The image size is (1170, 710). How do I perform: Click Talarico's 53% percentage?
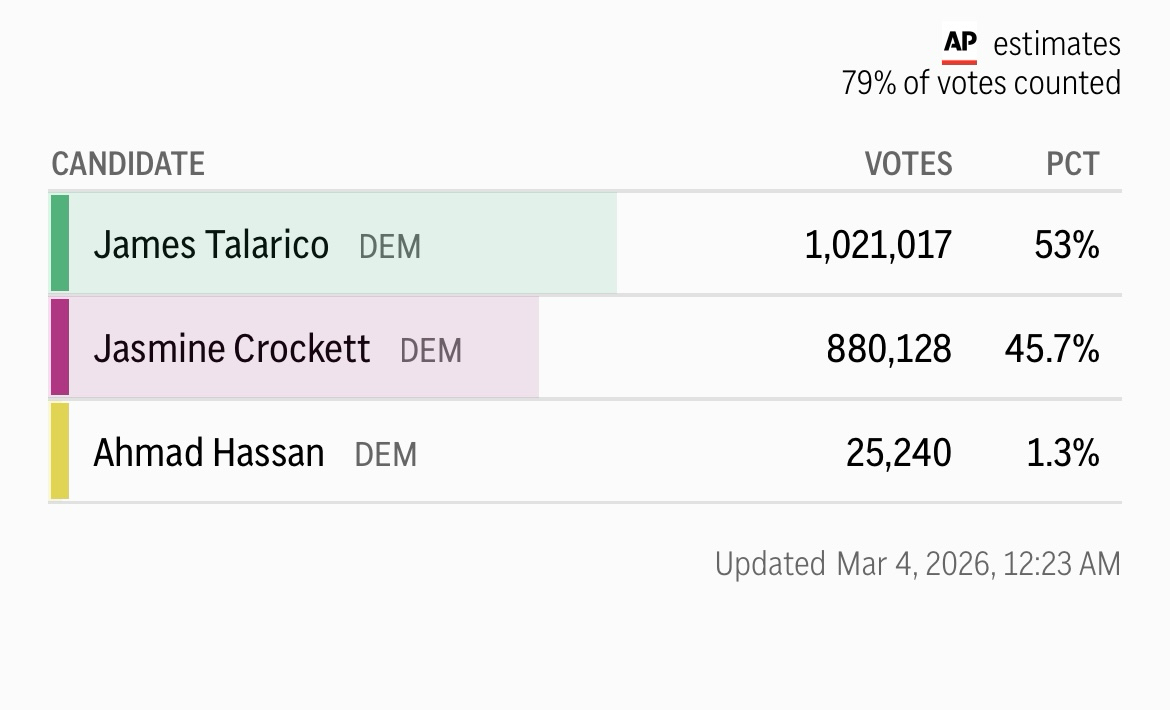1067,245
